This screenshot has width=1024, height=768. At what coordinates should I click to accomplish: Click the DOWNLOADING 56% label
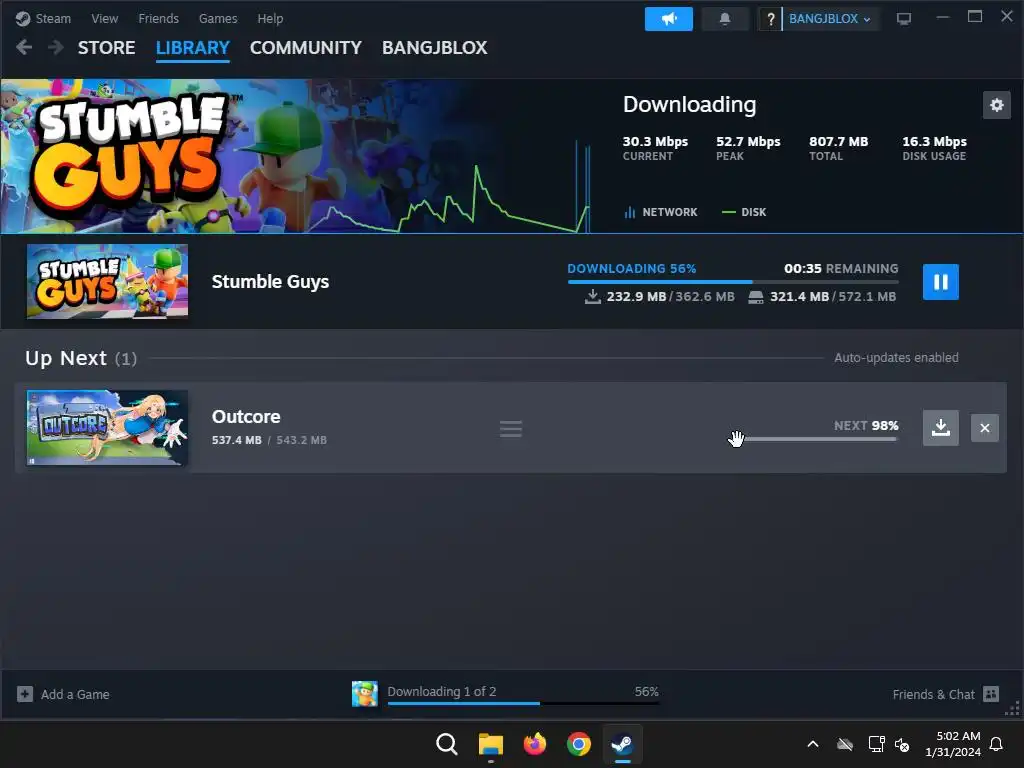tap(632, 268)
